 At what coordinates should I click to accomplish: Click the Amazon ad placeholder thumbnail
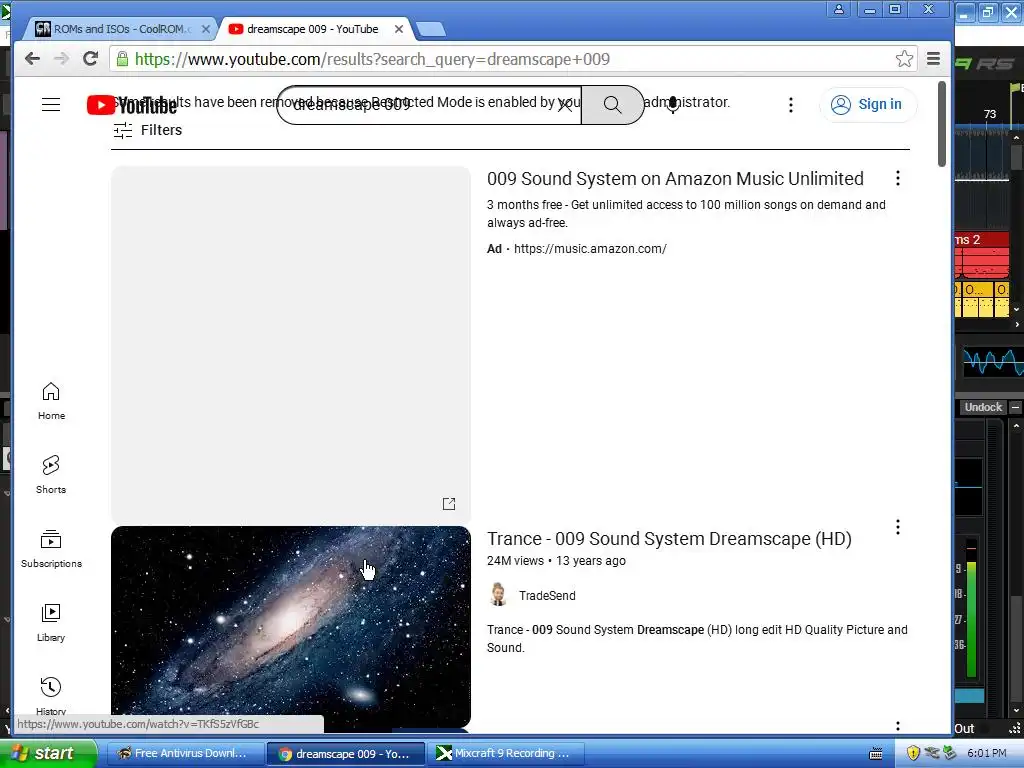tap(291, 345)
